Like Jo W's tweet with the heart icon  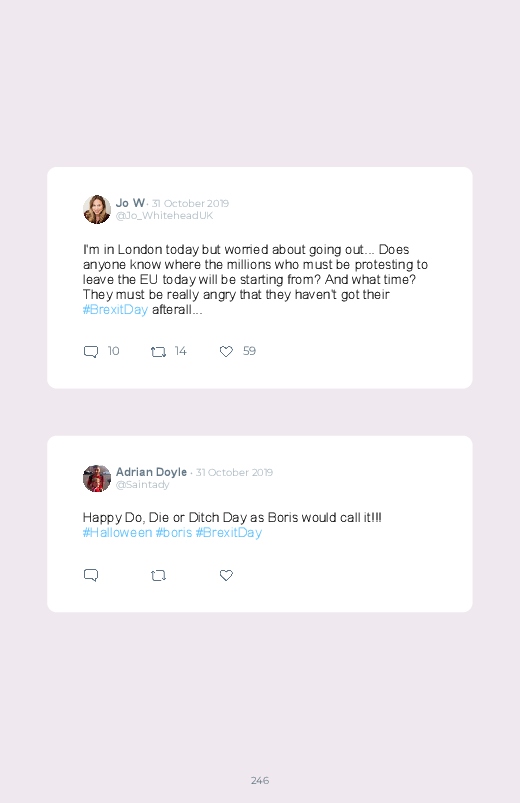coord(226,351)
